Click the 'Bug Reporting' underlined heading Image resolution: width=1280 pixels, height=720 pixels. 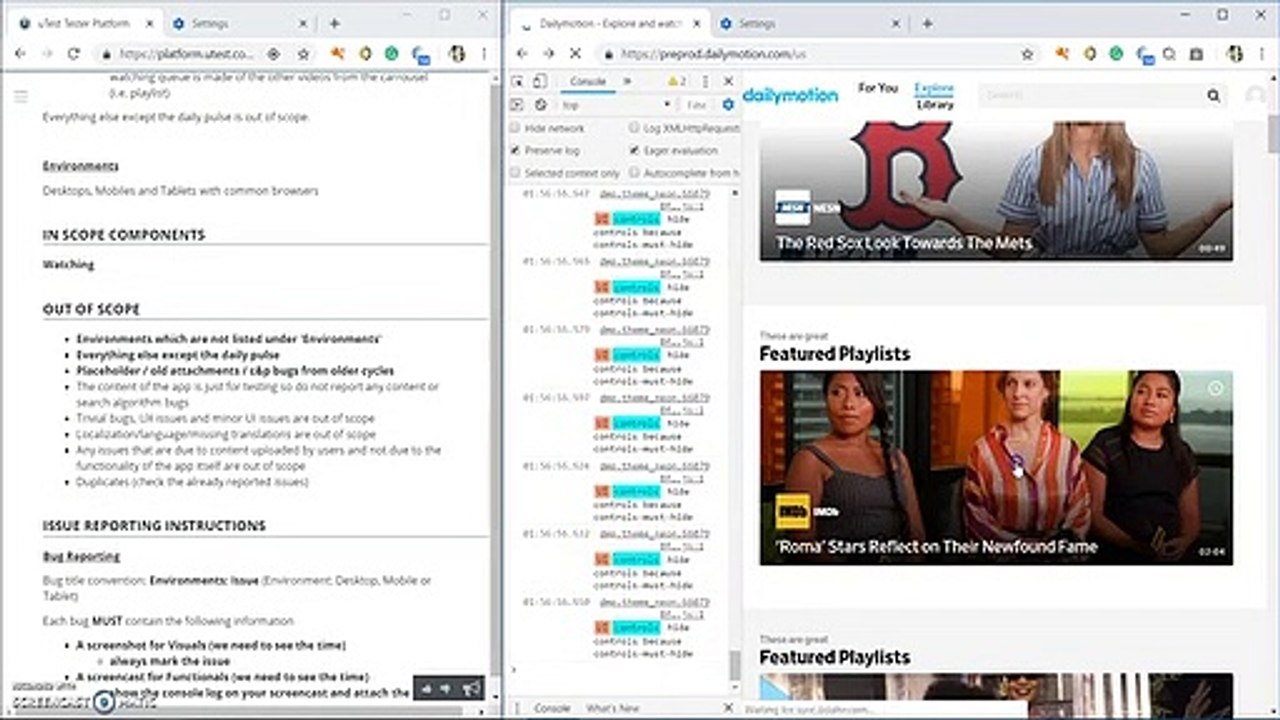[81, 556]
